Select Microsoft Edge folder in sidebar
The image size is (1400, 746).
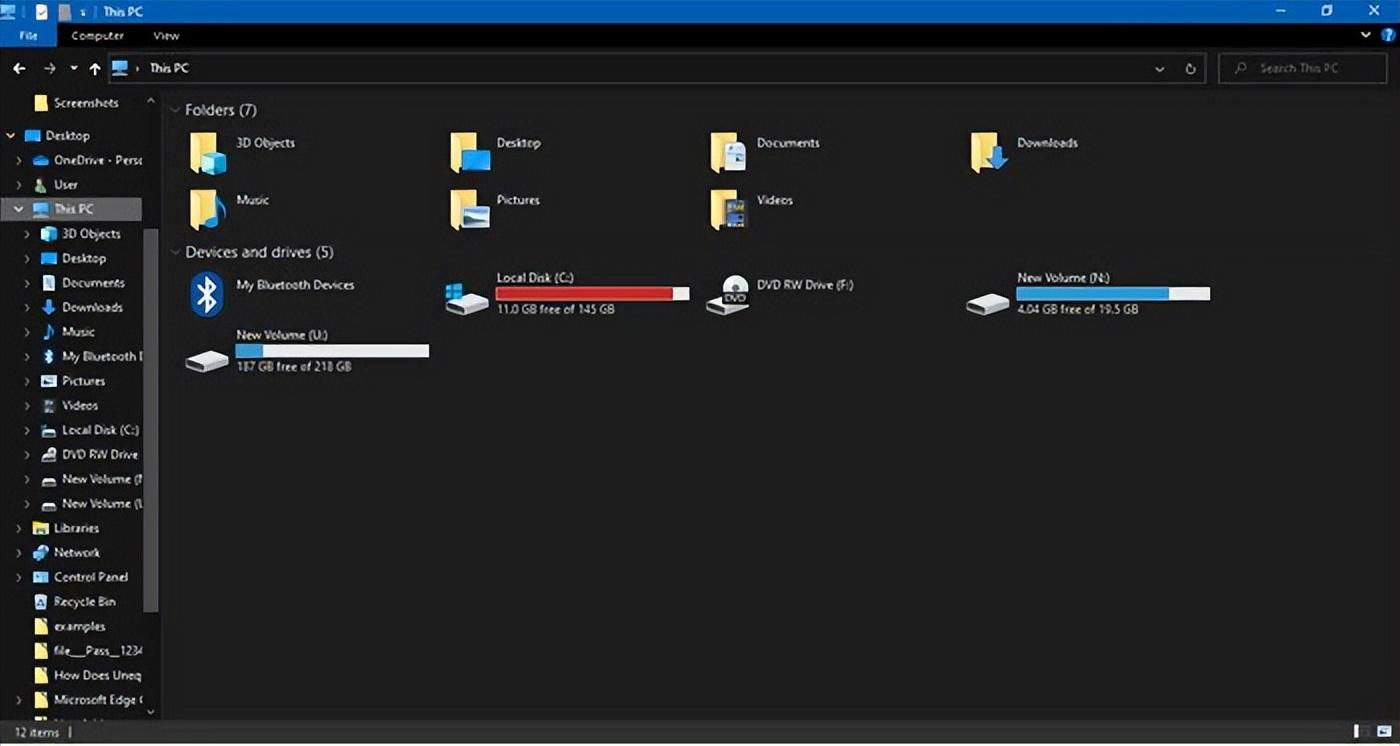[88, 700]
